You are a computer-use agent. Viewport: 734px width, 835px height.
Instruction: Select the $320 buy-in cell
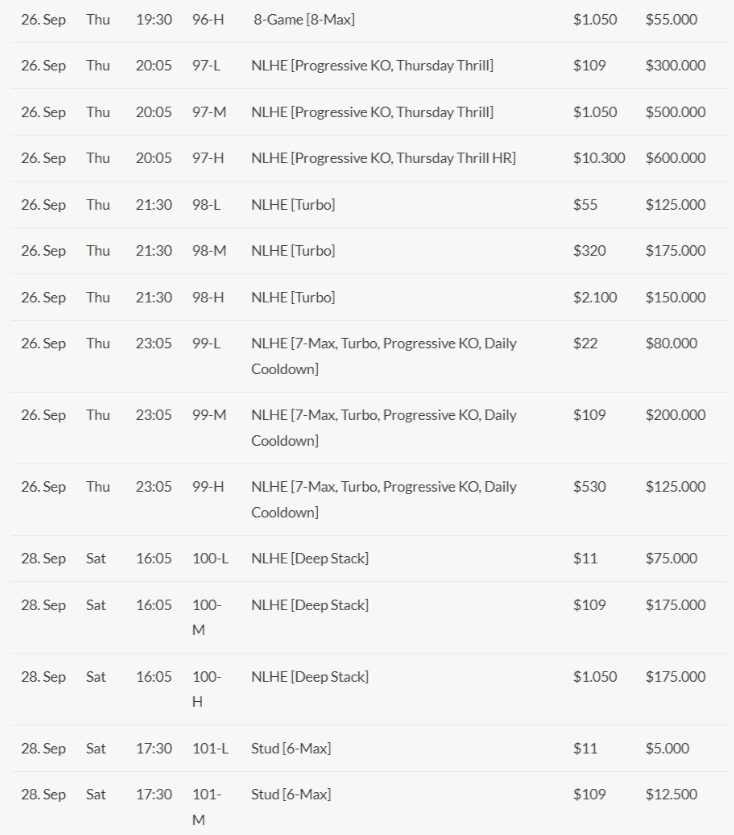[589, 250]
